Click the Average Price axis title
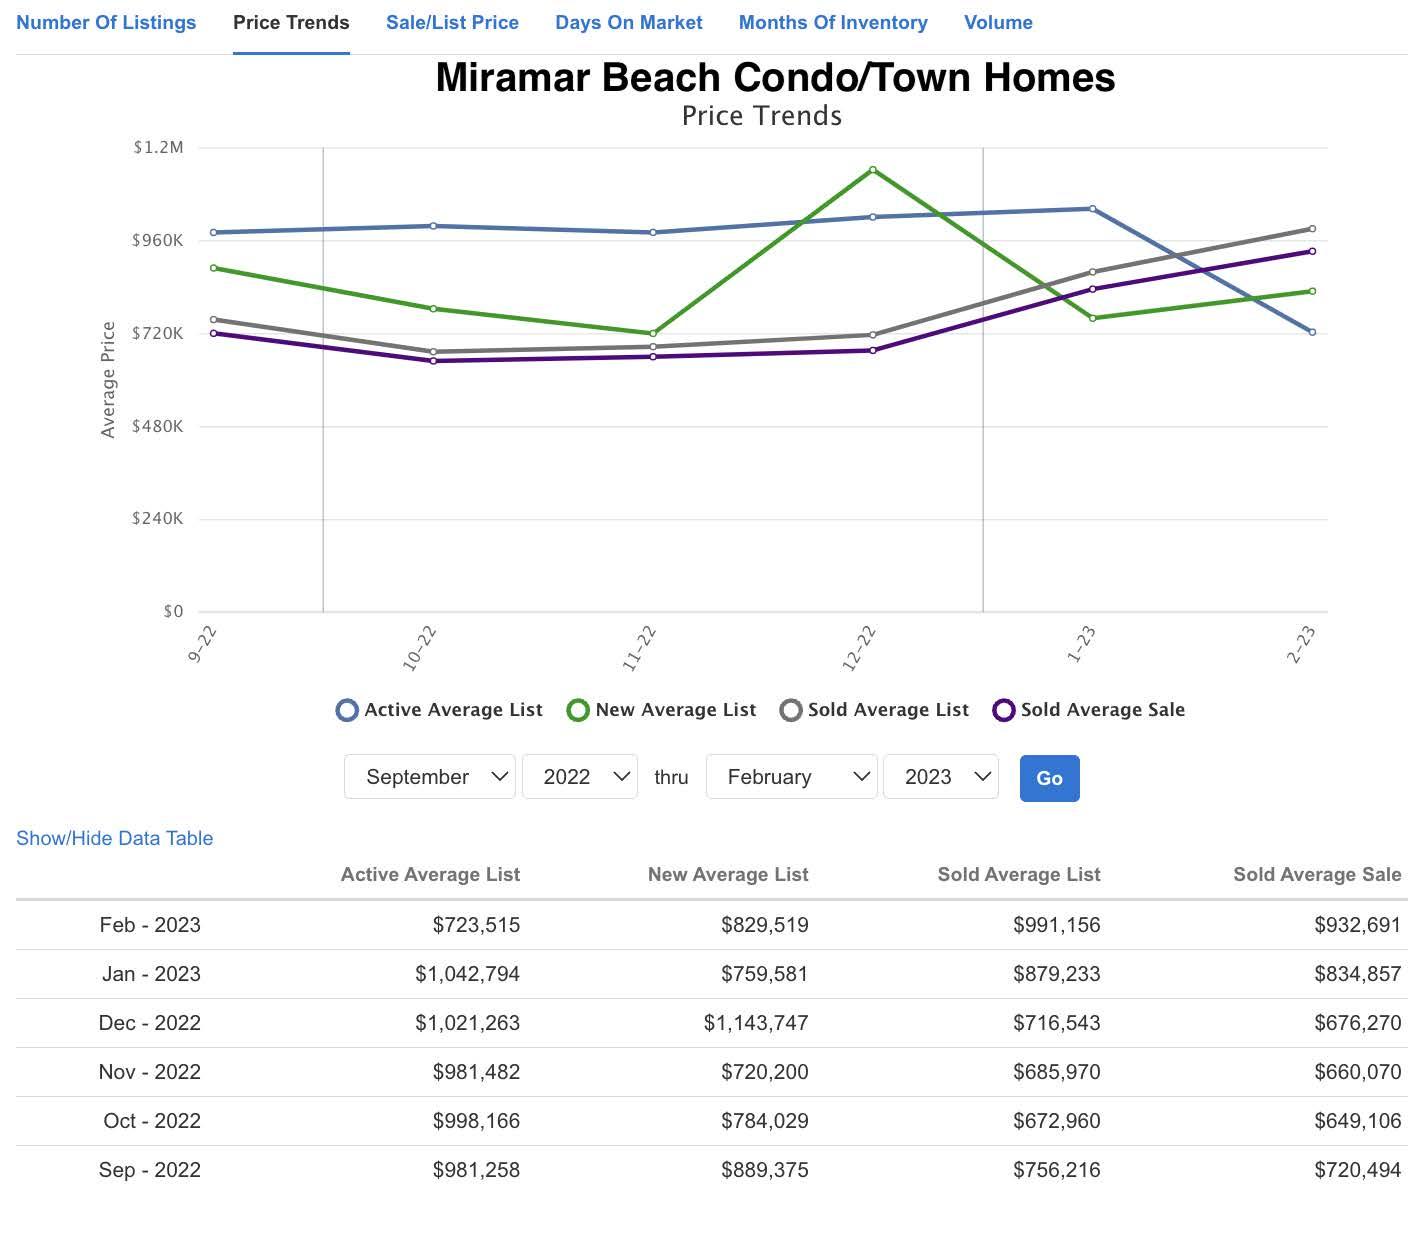 tap(108, 380)
